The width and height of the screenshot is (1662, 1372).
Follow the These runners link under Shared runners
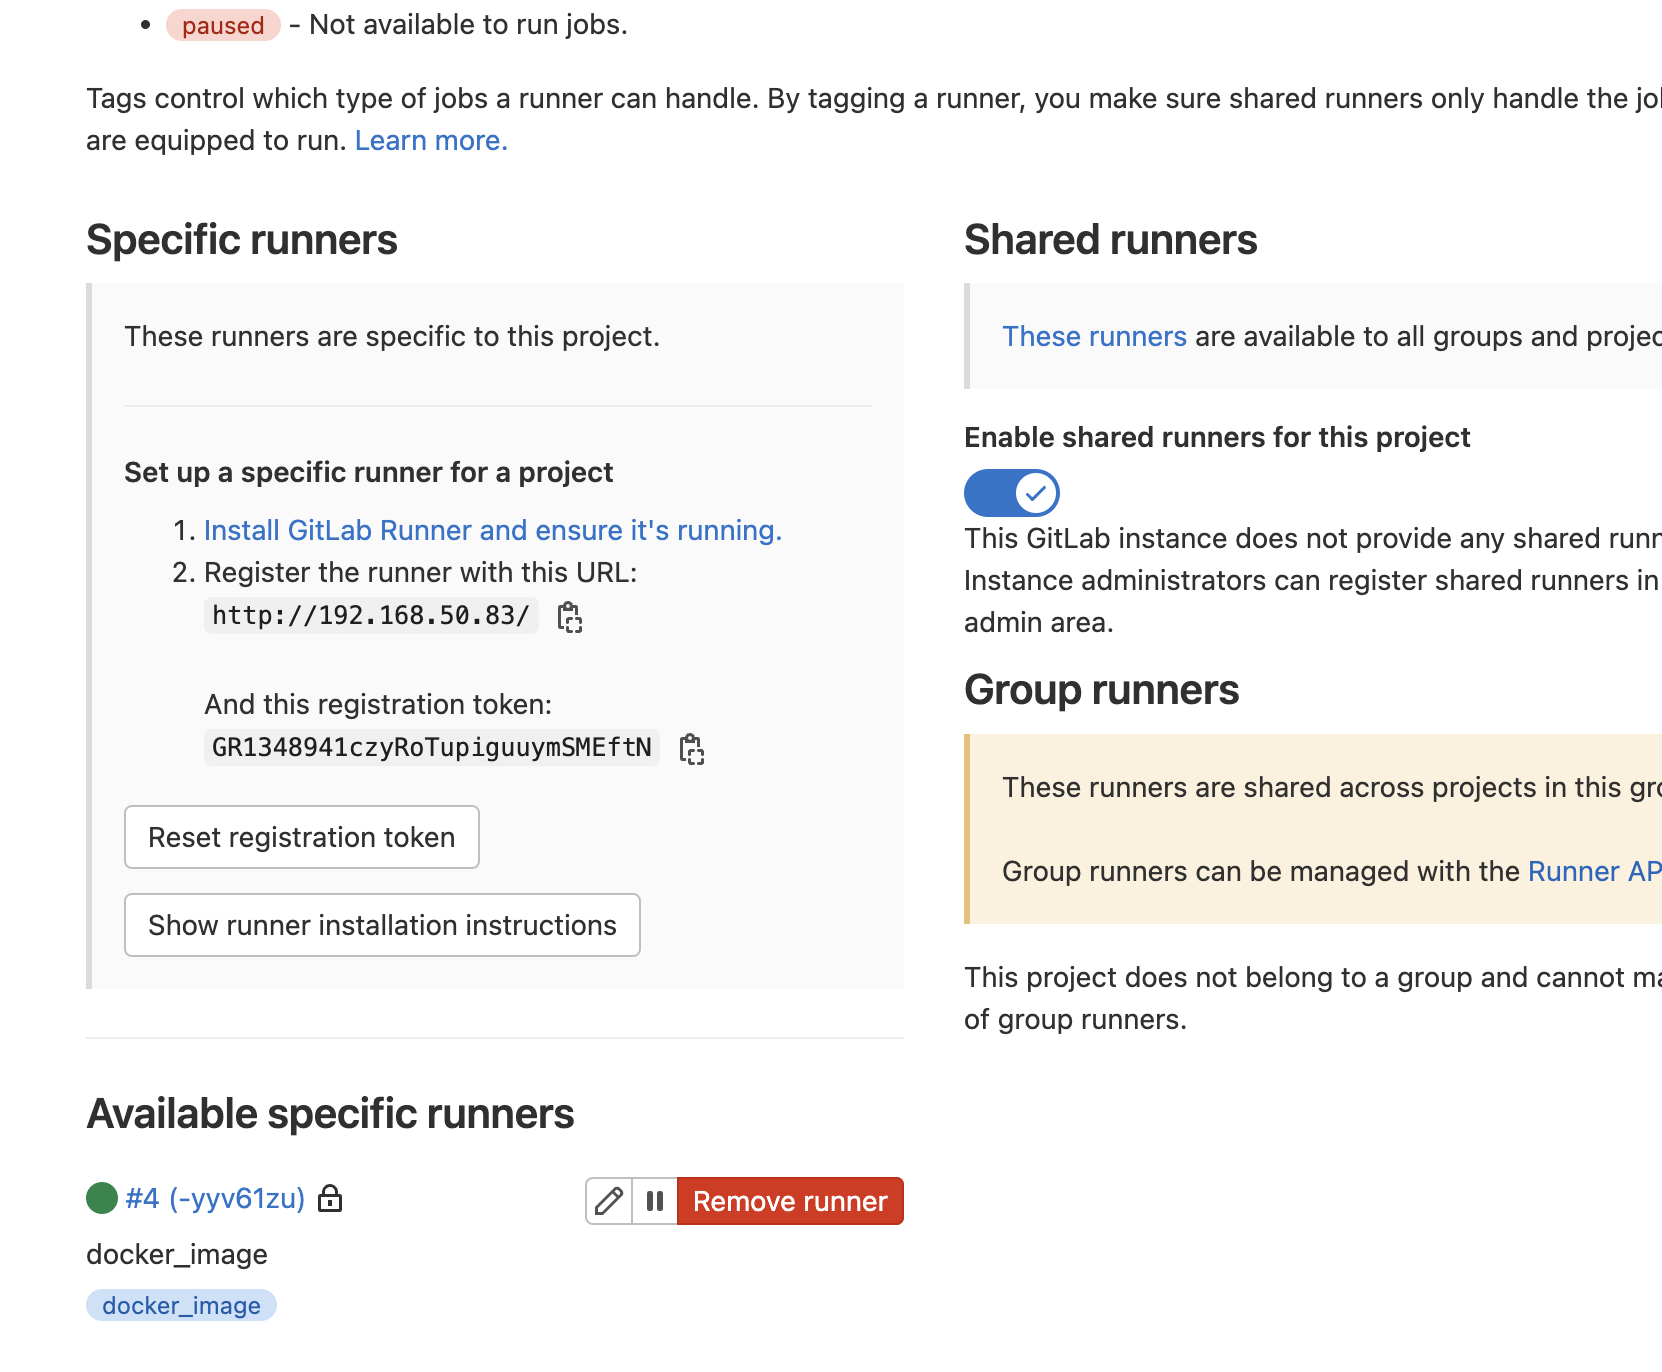point(1094,336)
